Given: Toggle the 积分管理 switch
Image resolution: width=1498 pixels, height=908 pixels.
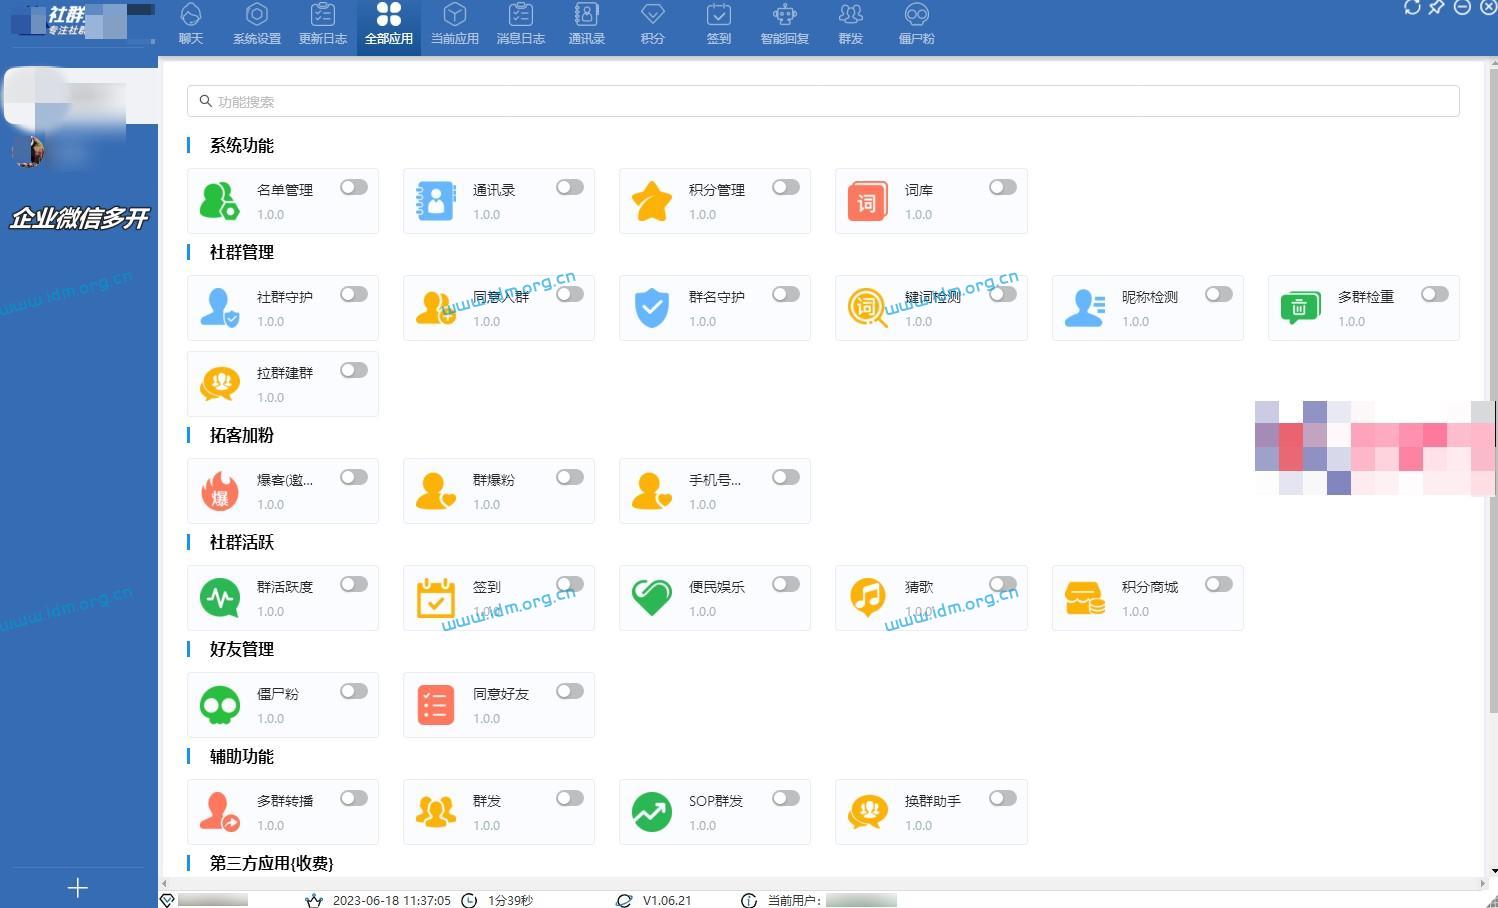Looking at the screenshot, I should click(x=786, y=187).
